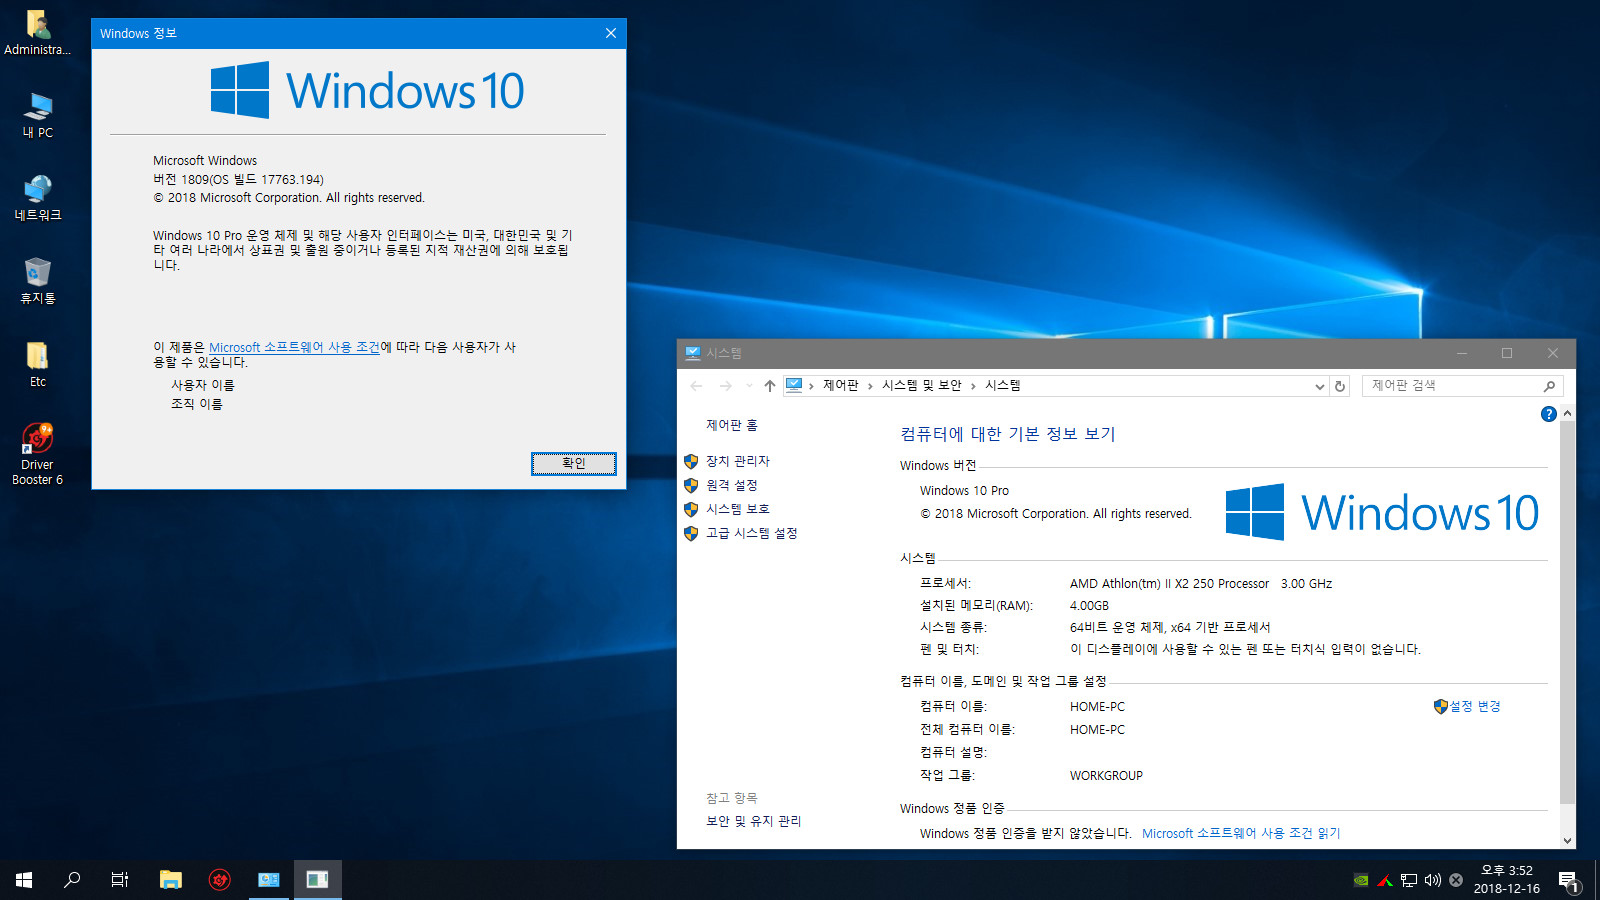Select the Driver Booster 6 desktop icon
1600x900 pixels.
pos(38,454)
